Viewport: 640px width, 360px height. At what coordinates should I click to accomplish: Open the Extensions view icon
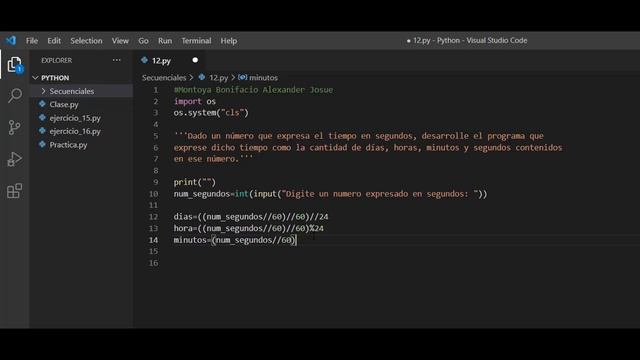(x=15, y=191)
